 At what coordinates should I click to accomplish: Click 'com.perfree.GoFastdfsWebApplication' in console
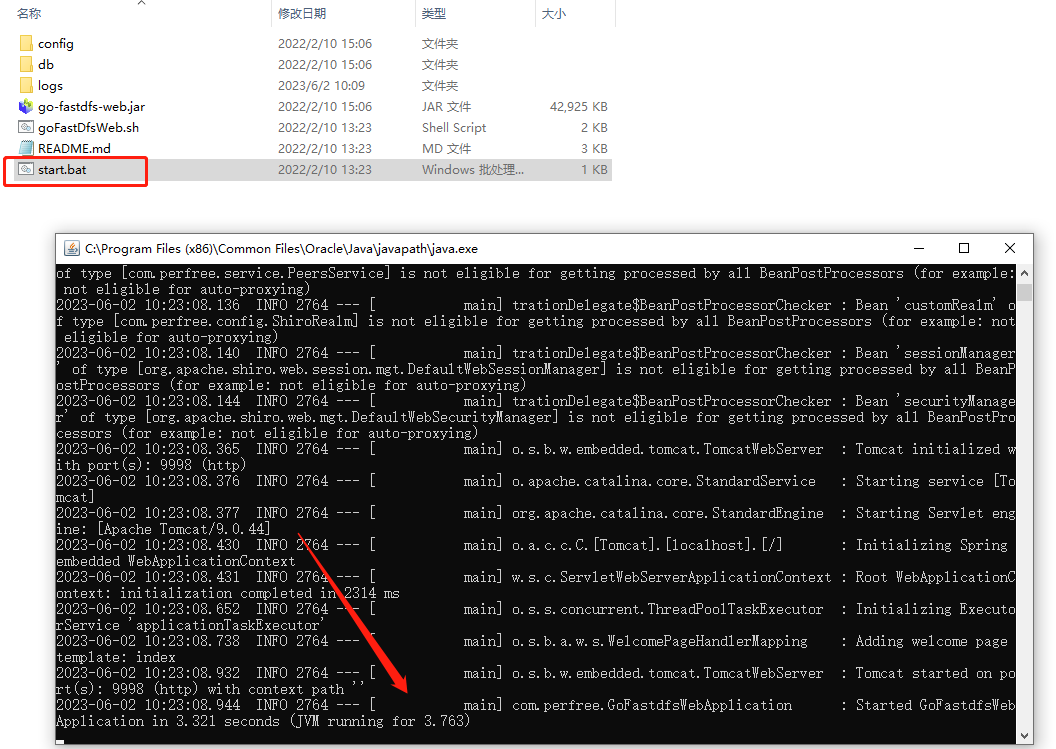click(652, 705)
